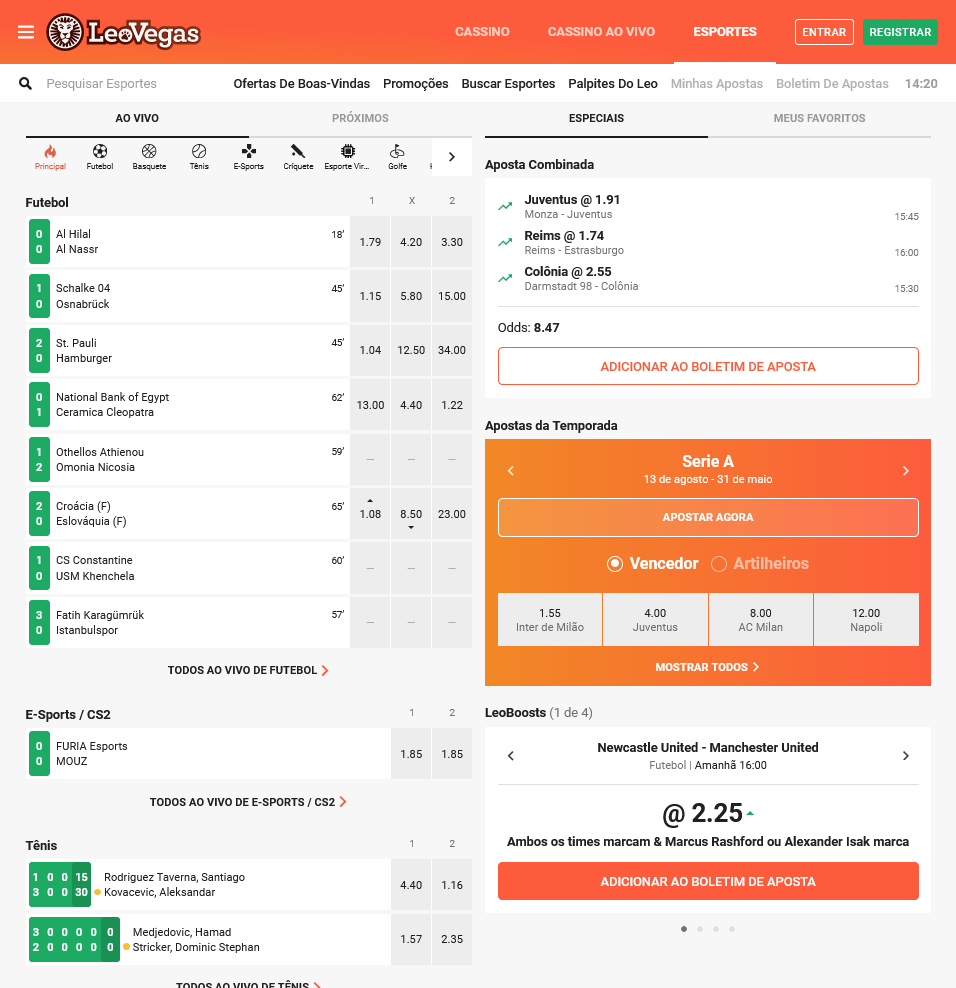Open Minhas Apostas
956x988 pixels.
click(x=717, y=83)
